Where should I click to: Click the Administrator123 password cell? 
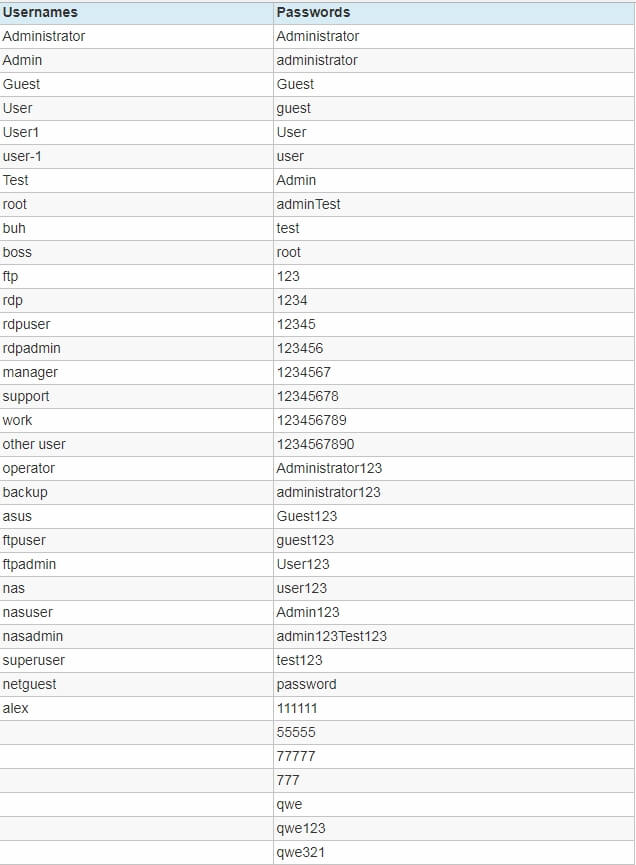tap(453, 468)
